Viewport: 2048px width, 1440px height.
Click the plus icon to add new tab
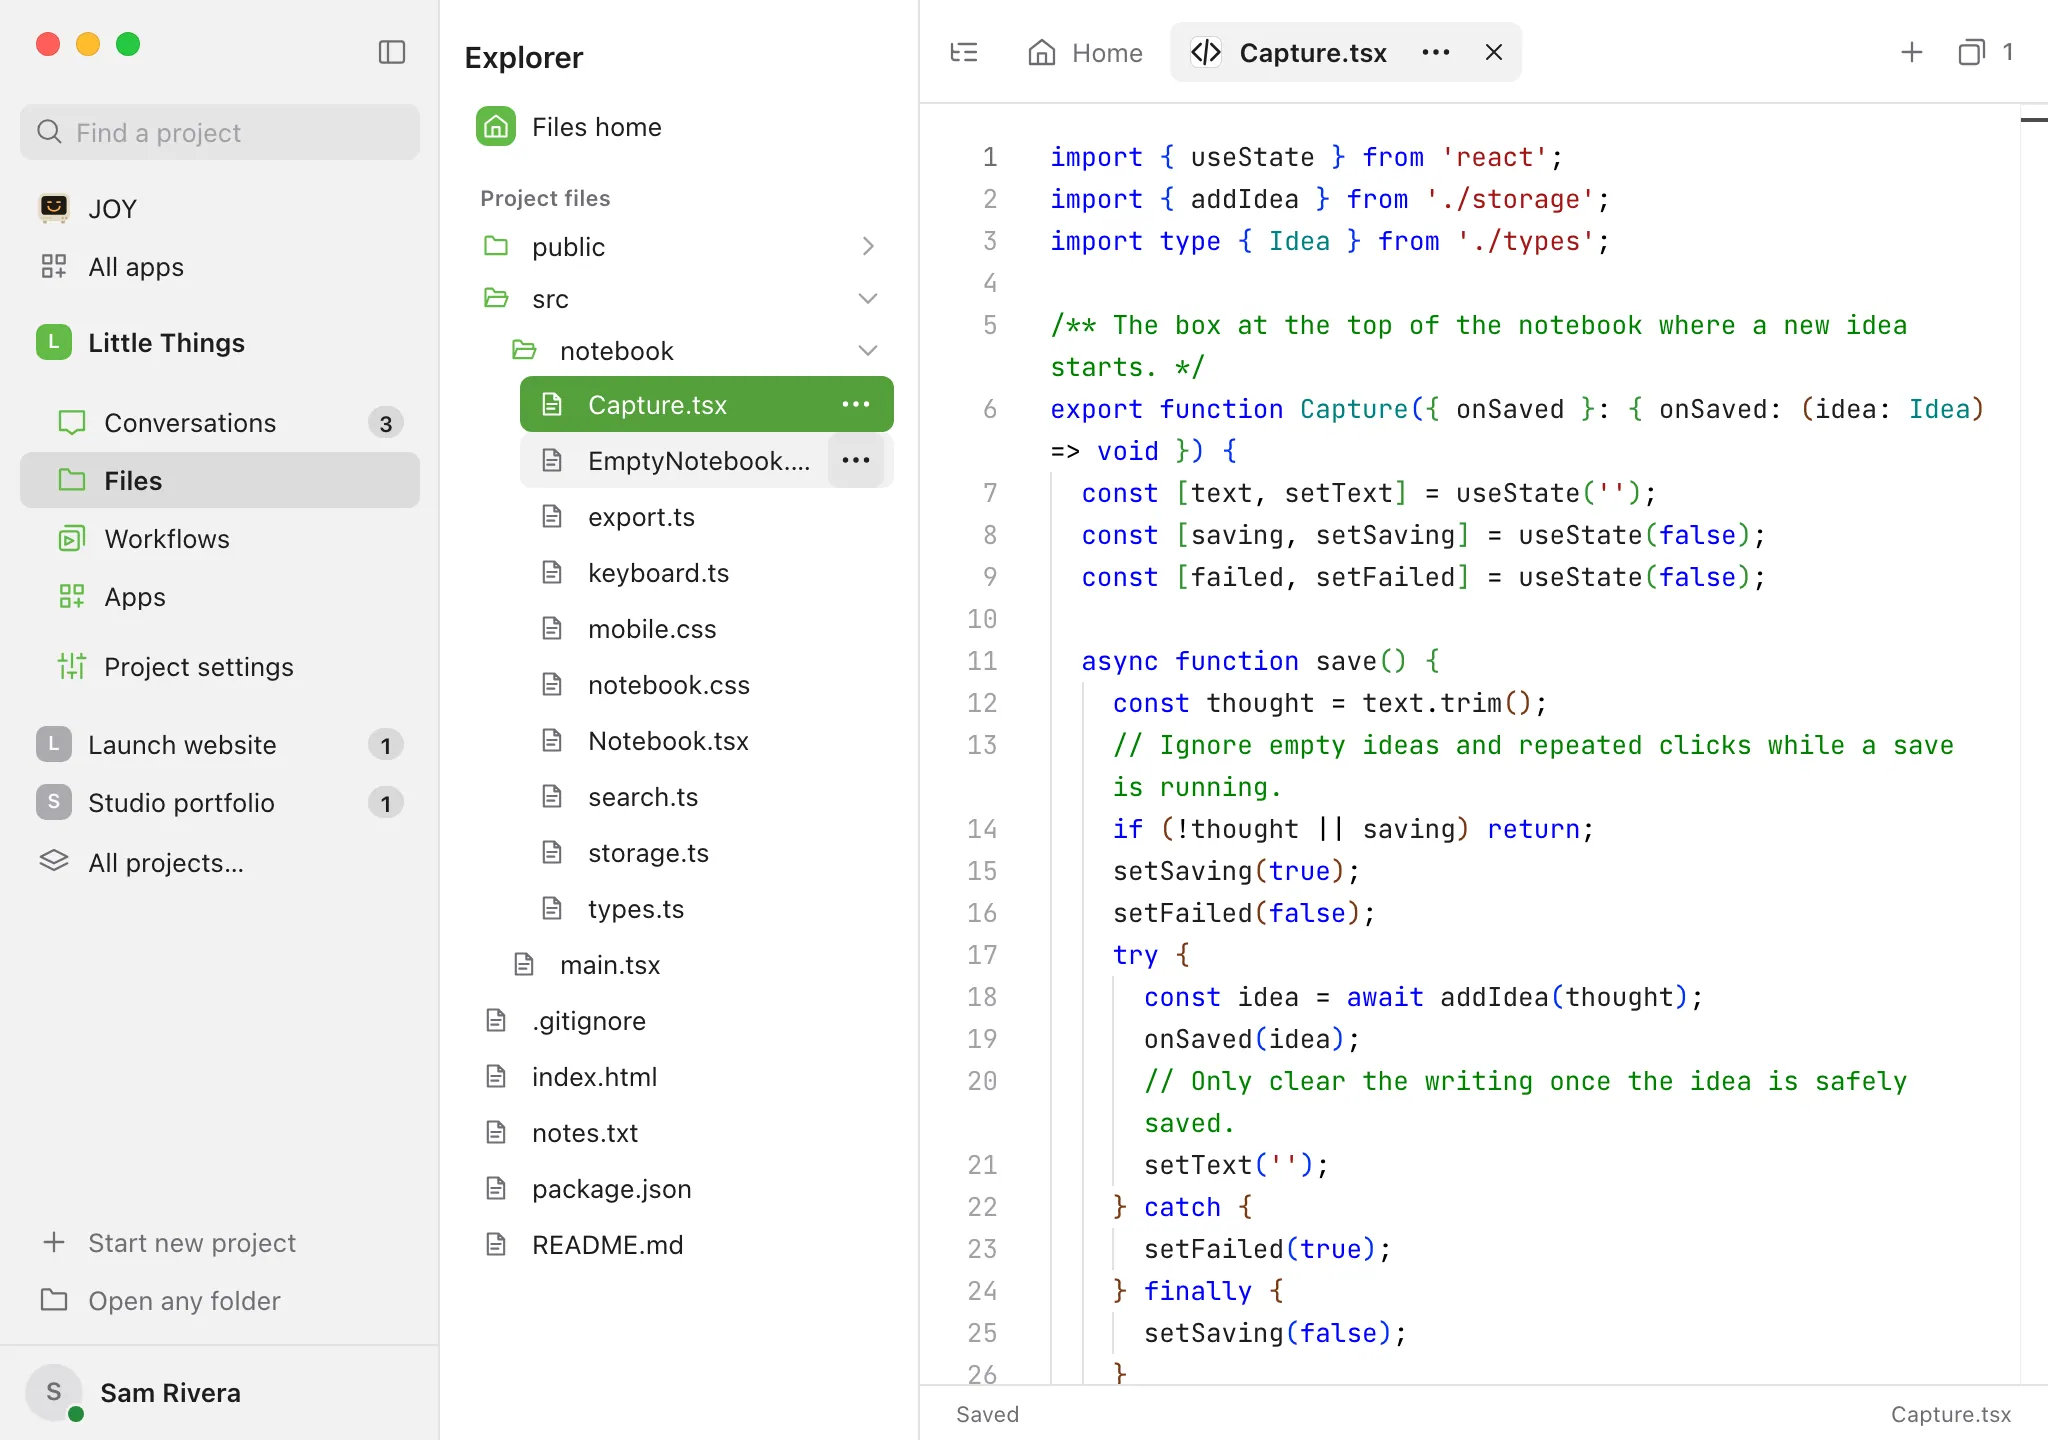(1912, 52)
